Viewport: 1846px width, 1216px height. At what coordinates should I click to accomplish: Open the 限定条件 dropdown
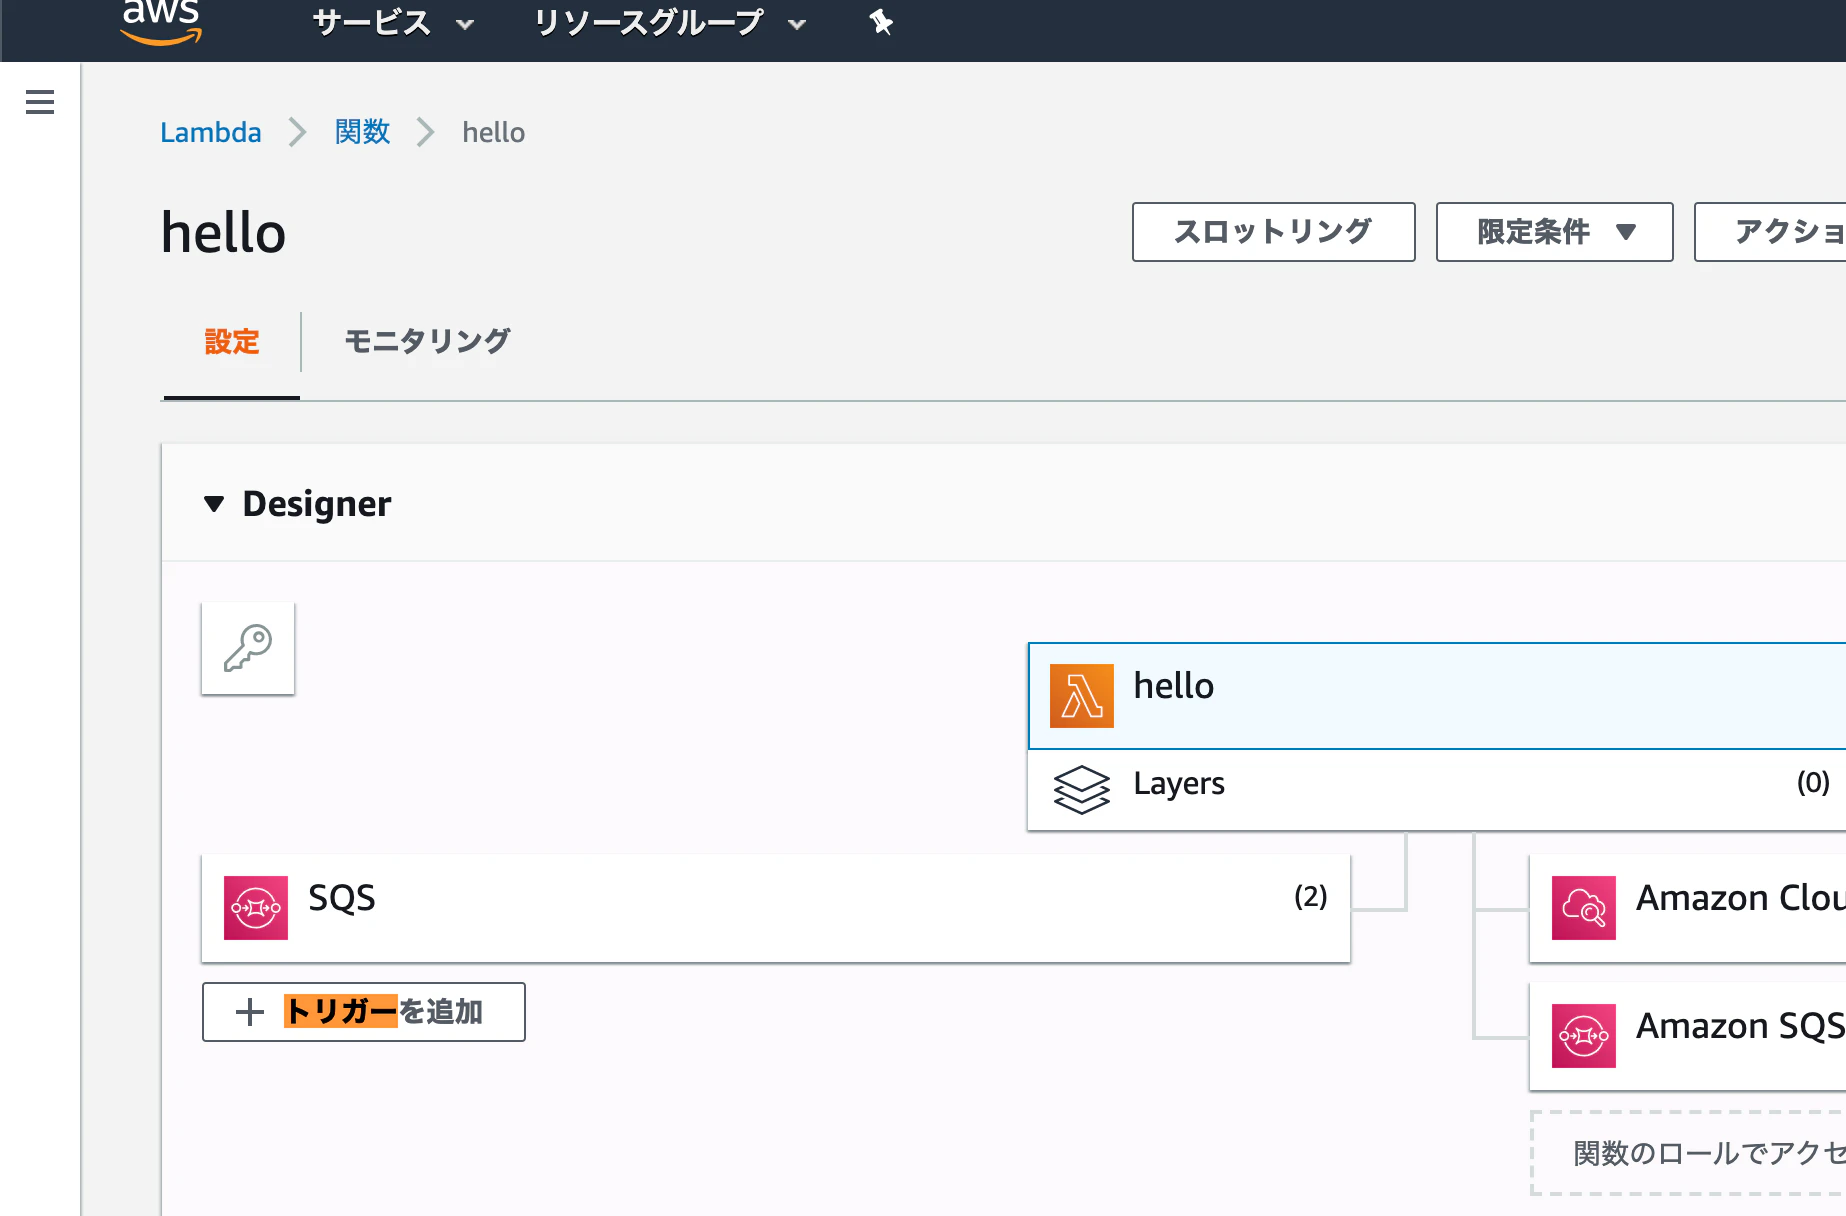point(1555,232)
